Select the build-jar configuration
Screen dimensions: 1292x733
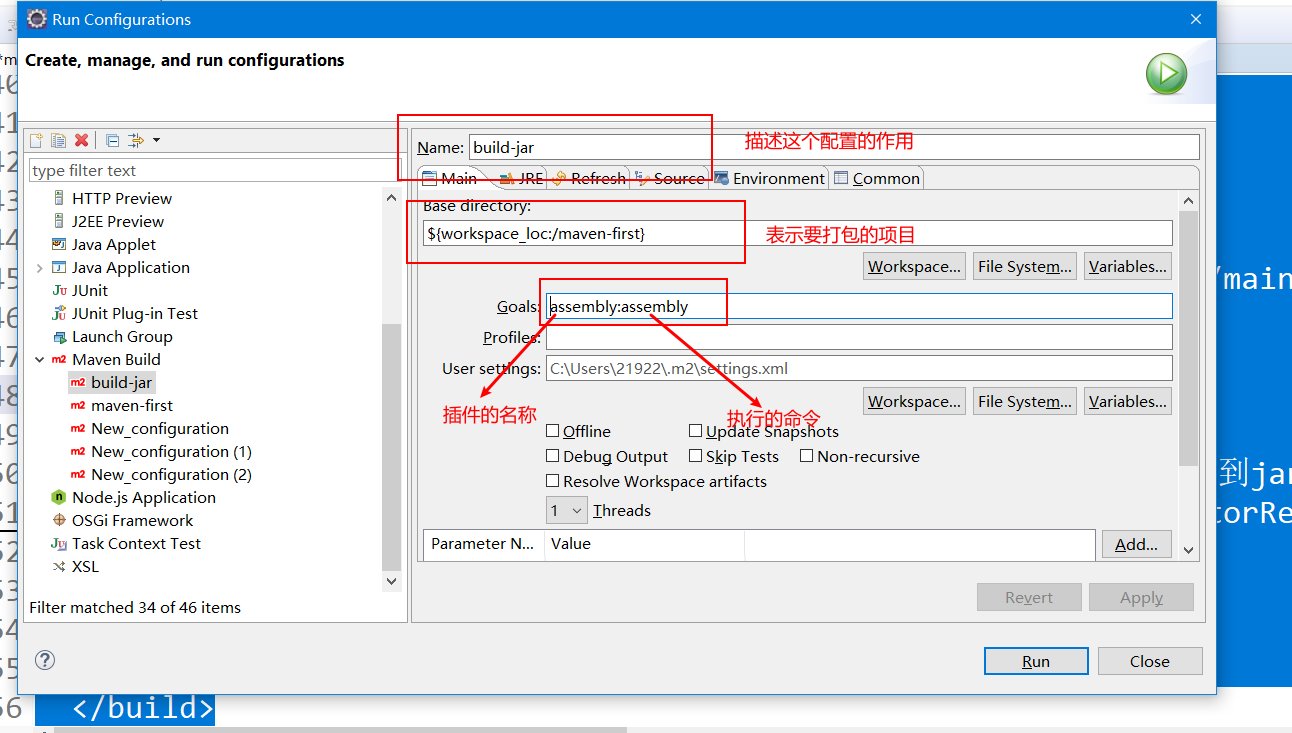click(121, 382)
